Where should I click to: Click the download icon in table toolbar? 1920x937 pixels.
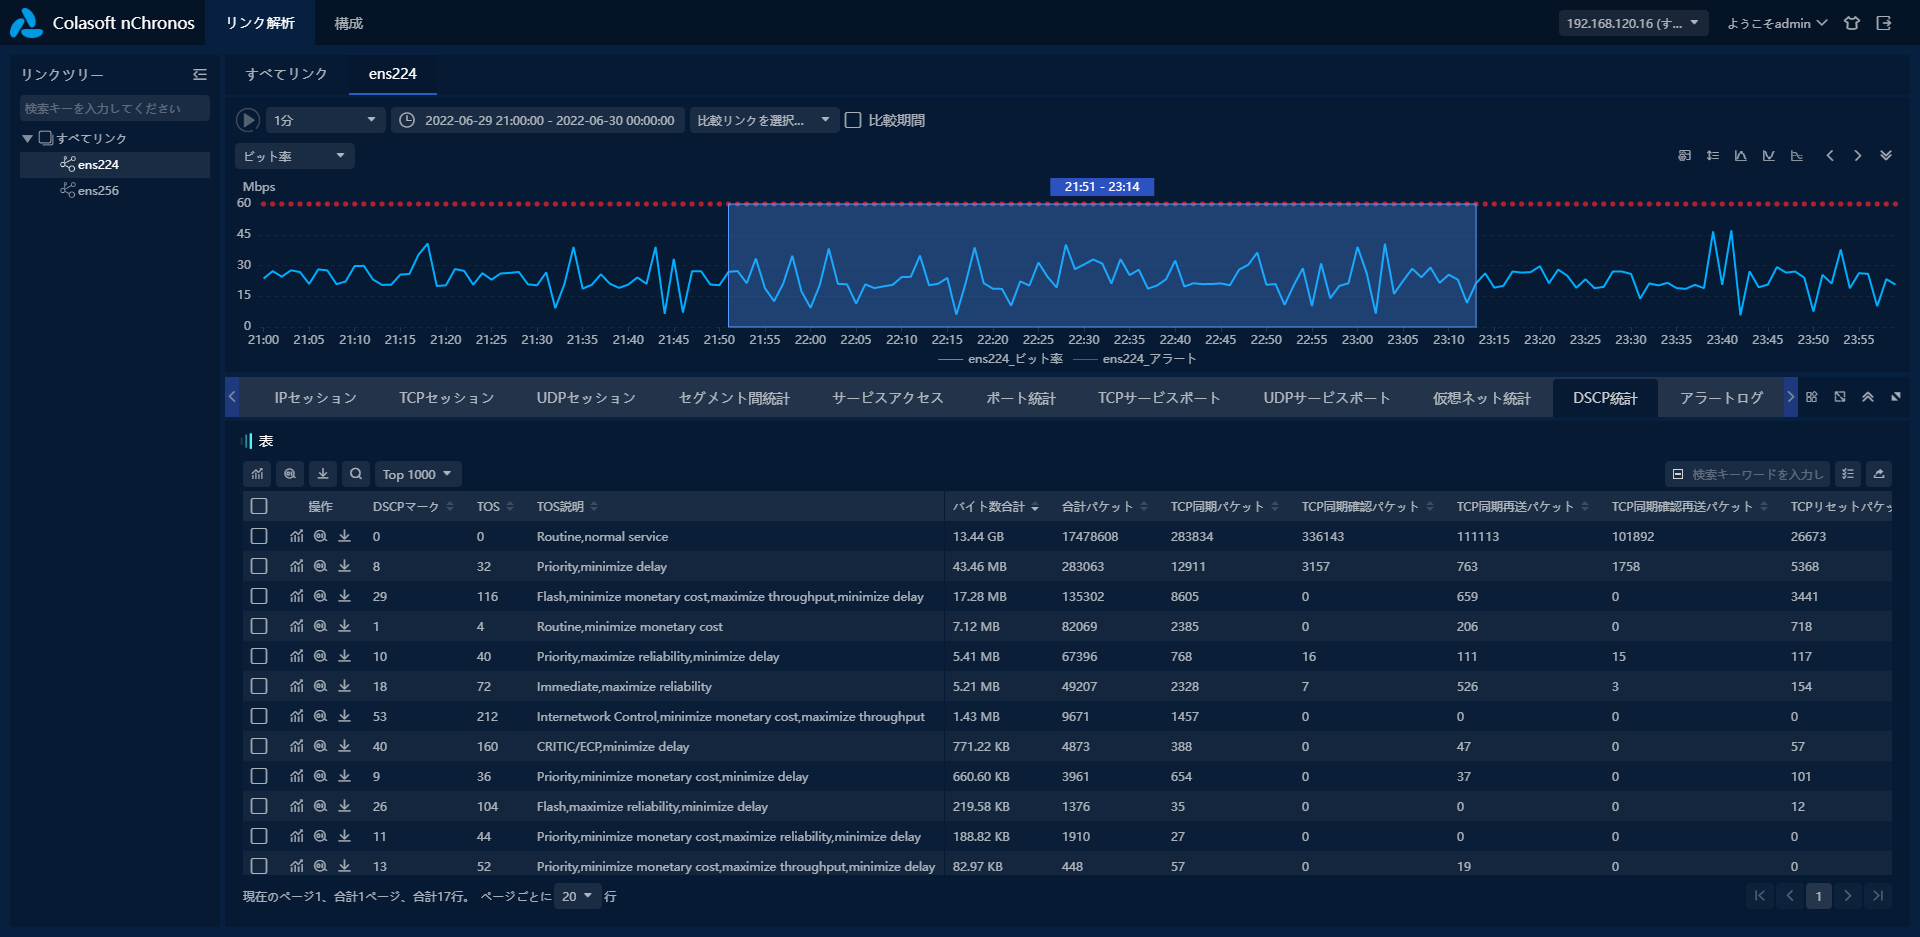coord(323,474)
